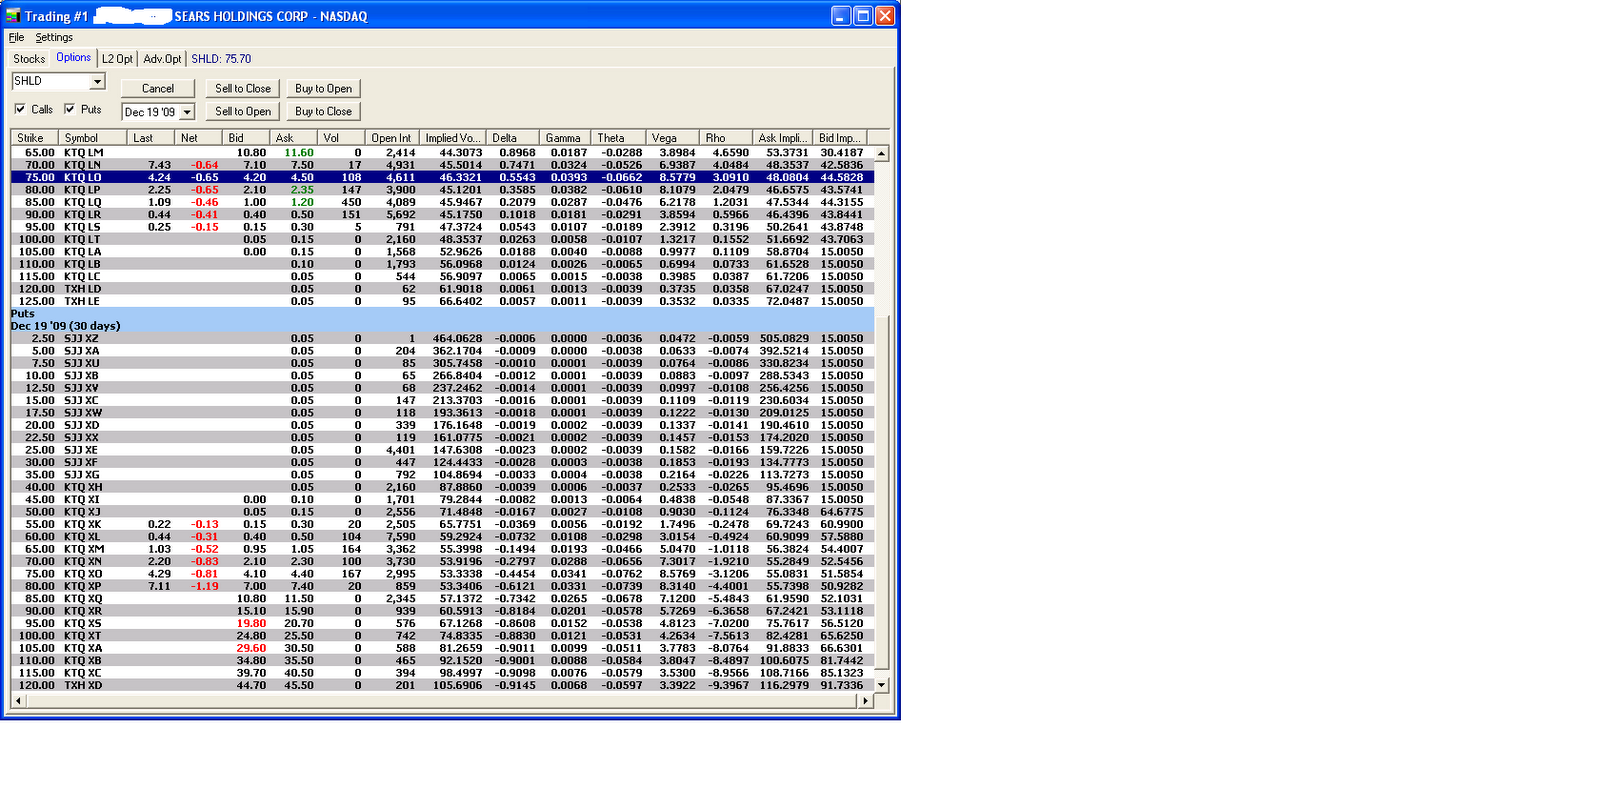The width and height of the screenshot is (1600, 789).
Task: Click the 11.60 ask price cell
Action: click(299, 153)
